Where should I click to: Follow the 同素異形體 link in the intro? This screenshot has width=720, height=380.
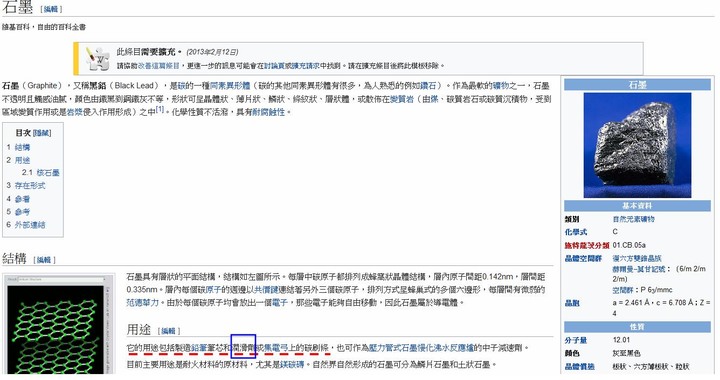pyautogui.click(x=230, y=85)
